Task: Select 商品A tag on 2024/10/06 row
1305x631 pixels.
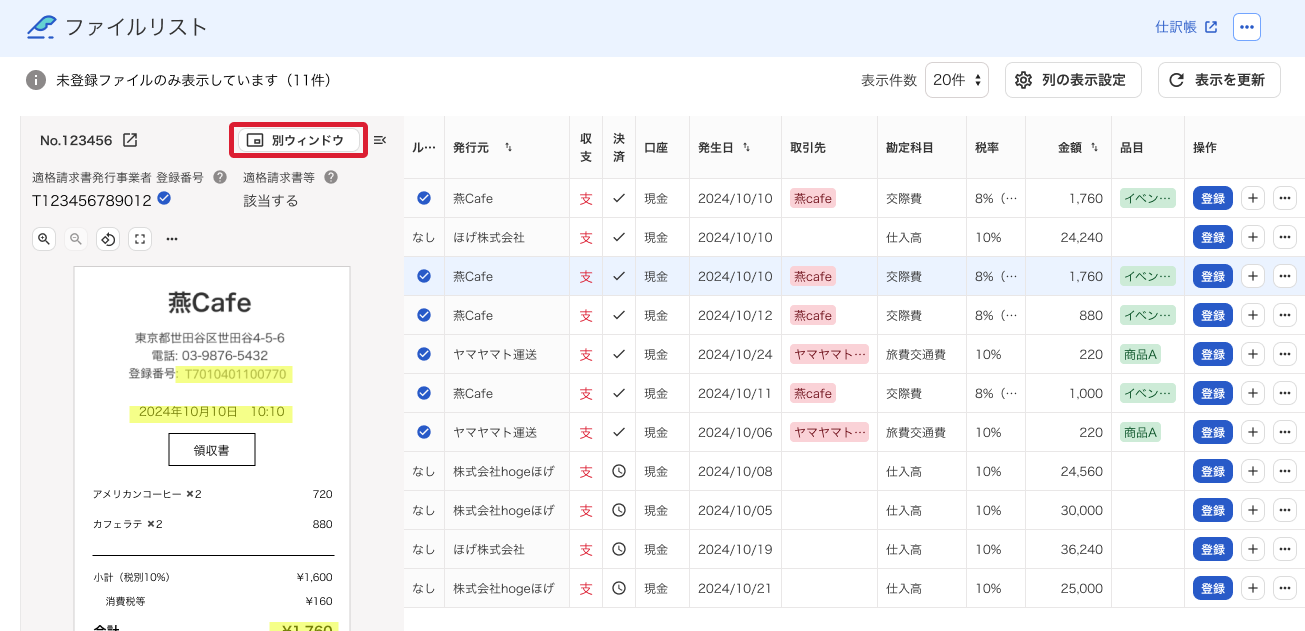Action: 1141,432
